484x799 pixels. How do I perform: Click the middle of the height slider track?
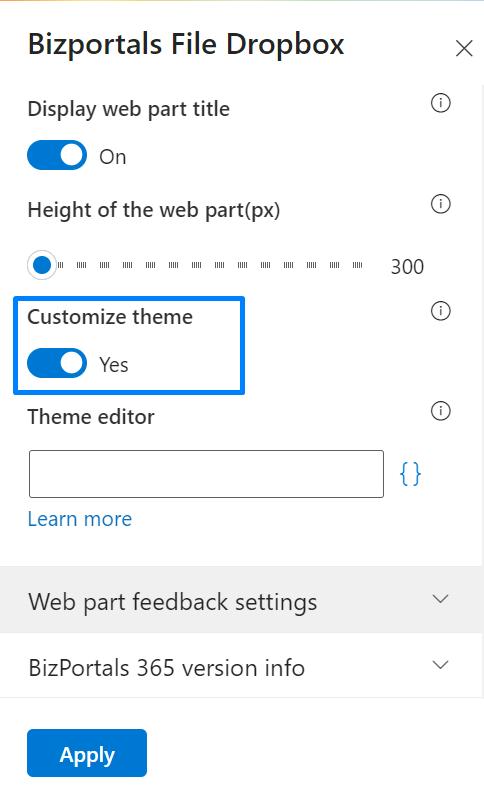click(x=208, y=265)
